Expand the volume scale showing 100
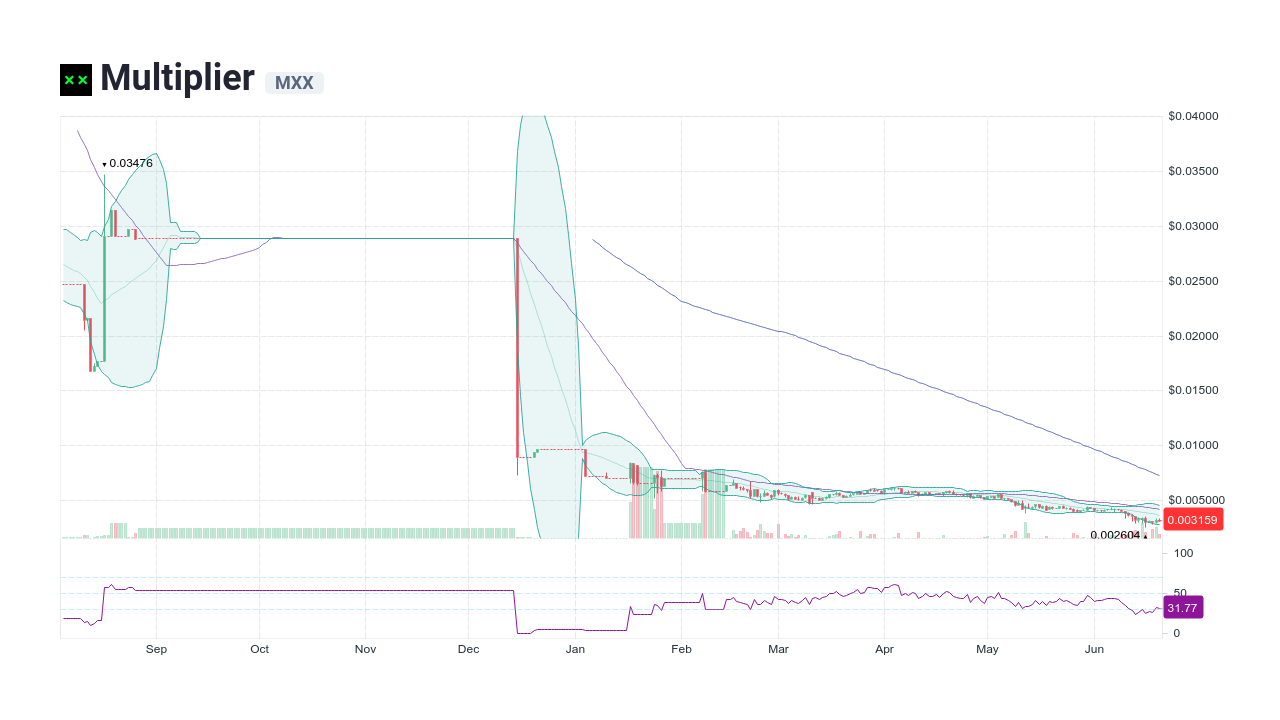Image resolution: width=1280 pixels, height=720 pixels. pyautogui.click(x=1186, y=551)
